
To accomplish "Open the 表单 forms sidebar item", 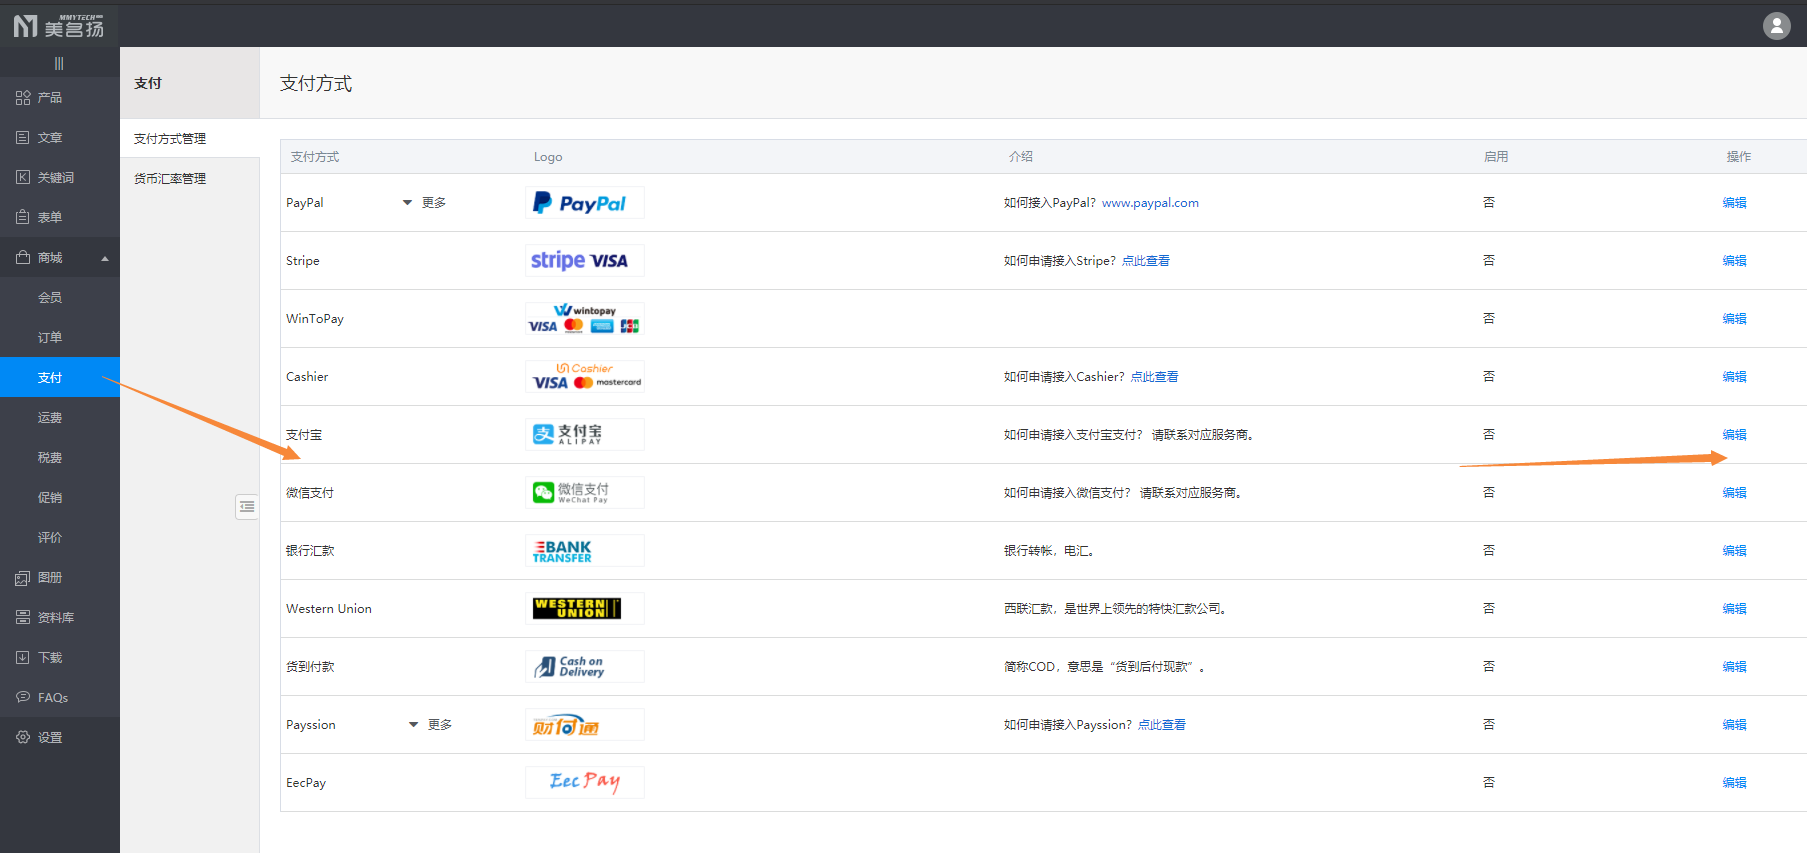I will tap(49, 218).
